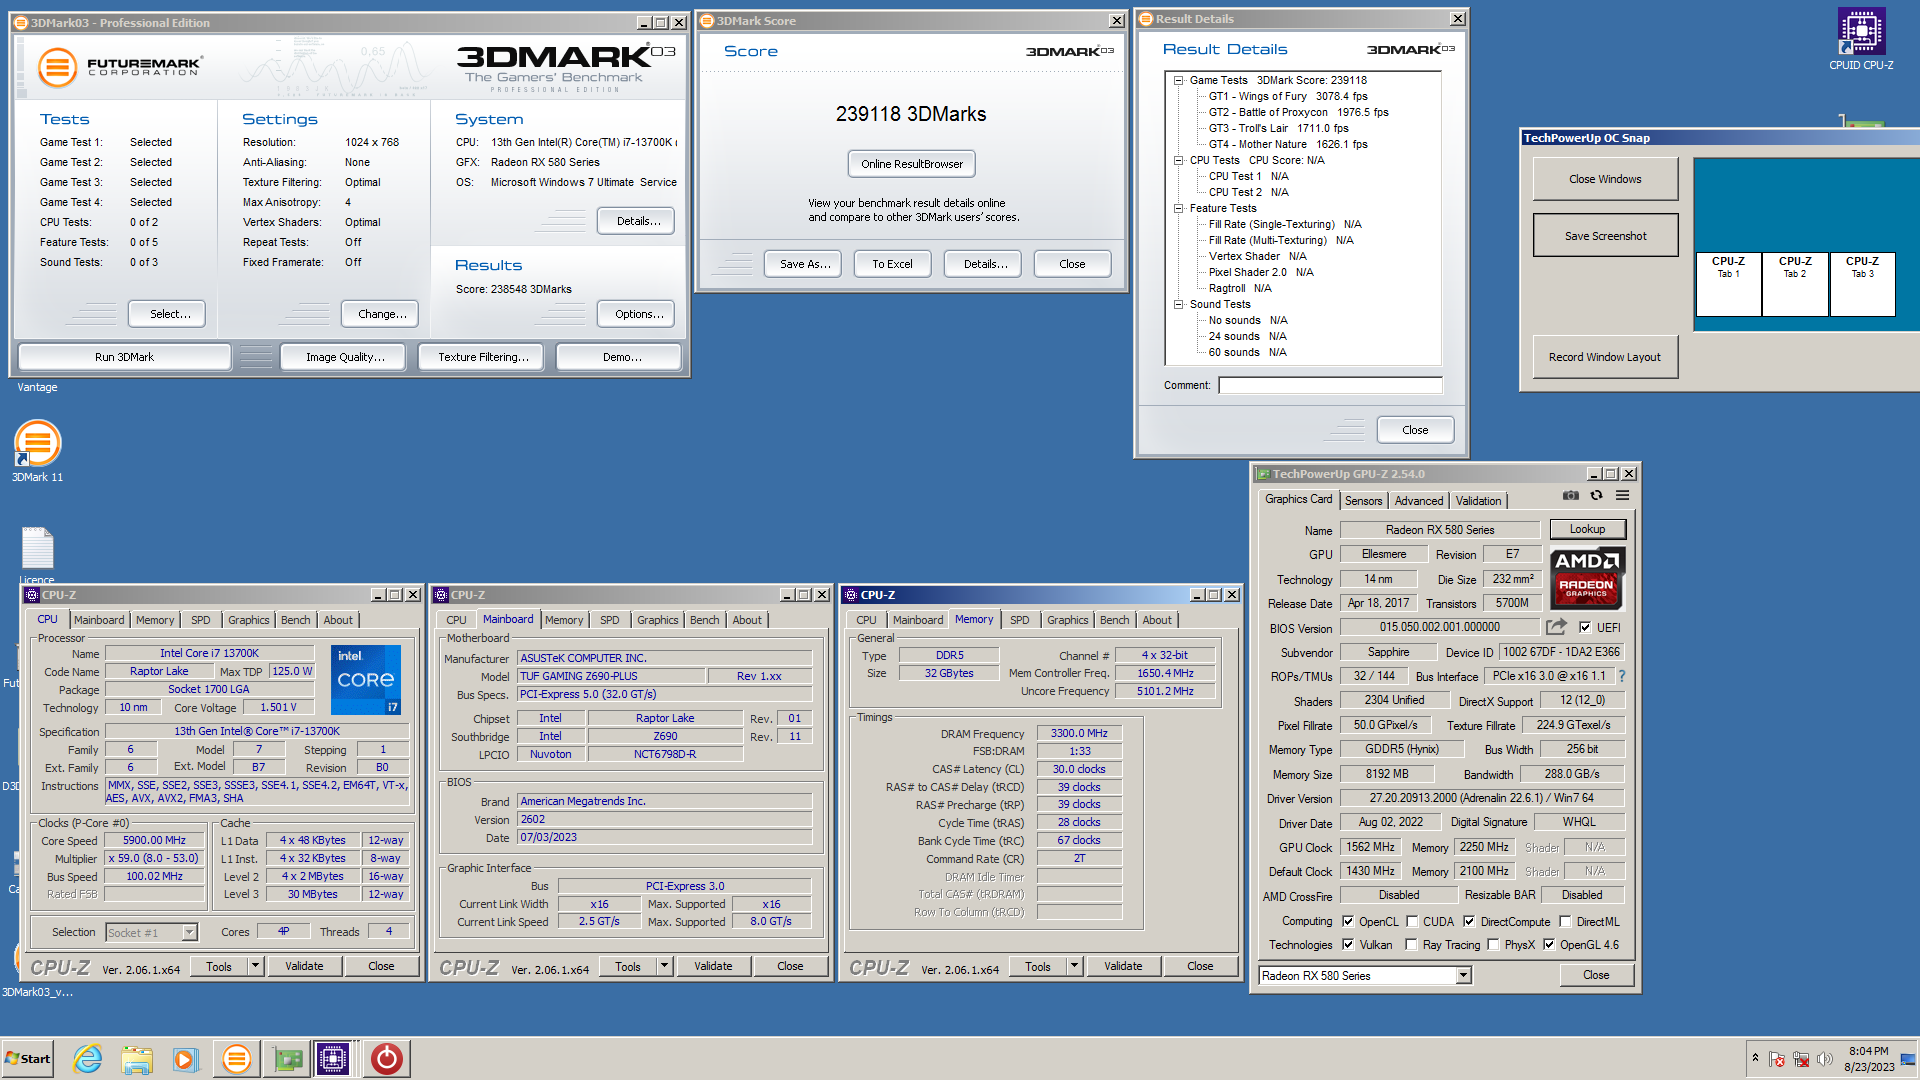Open Bench tab in CPU-Z Mainboard window
1920x1080 pixels.
coord(704,620)
